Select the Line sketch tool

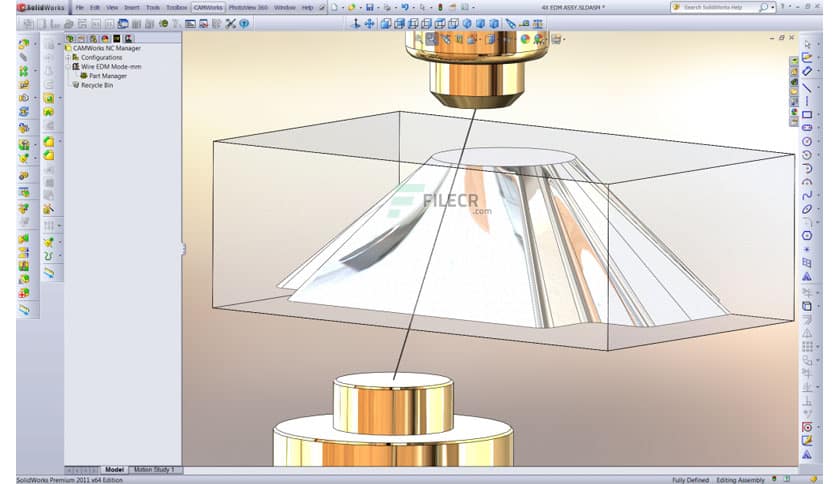click(x=807, y=86)
